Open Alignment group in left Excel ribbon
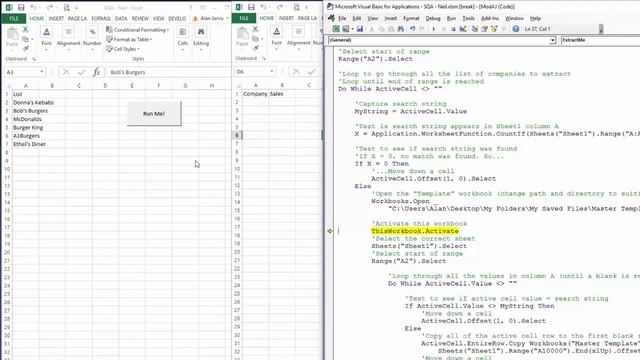This screenshot has height=360, width=640. point(68,39)
